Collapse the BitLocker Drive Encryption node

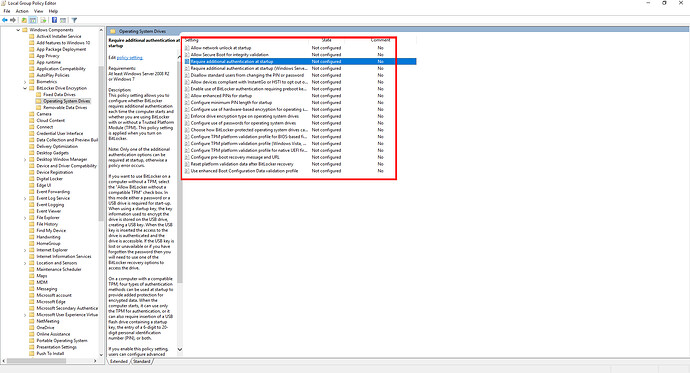pos(25,88)
